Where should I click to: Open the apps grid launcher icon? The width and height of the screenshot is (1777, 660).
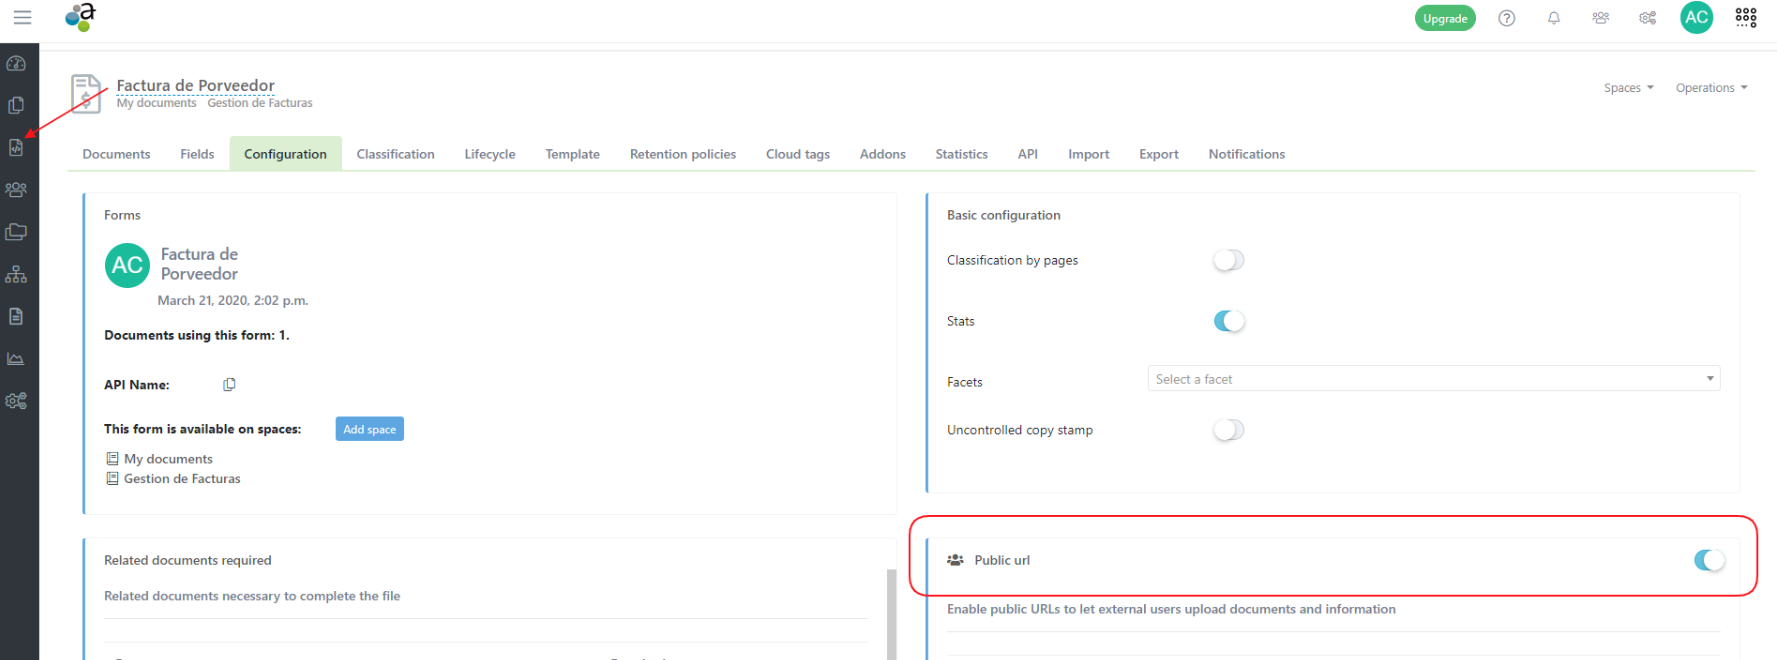click(x=1745, y=18)
